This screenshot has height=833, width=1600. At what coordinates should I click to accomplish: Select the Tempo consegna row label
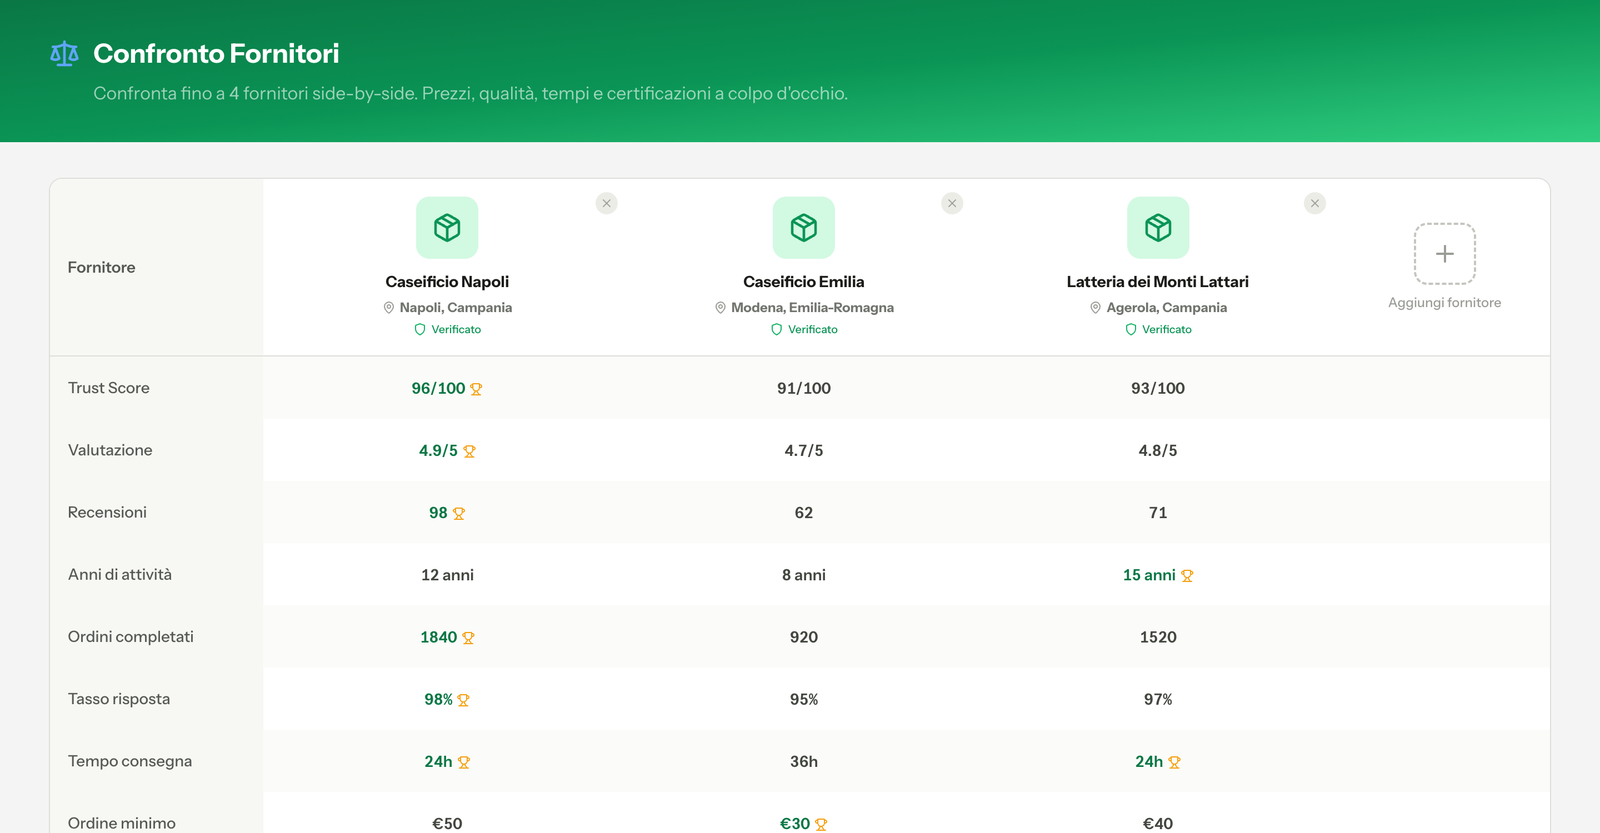click(x=130, y=761)
